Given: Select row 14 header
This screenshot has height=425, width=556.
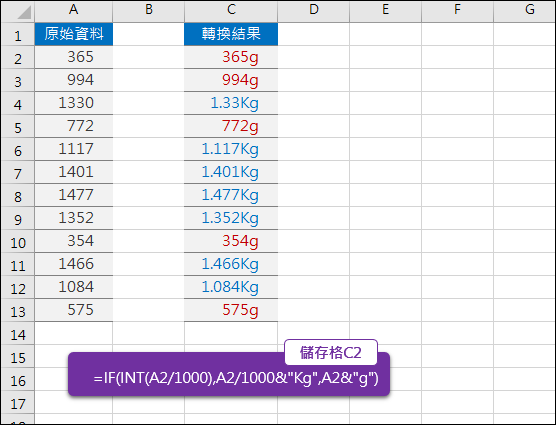Looking at the screenshot, I should pyautogui.click(x=17, y=334).
